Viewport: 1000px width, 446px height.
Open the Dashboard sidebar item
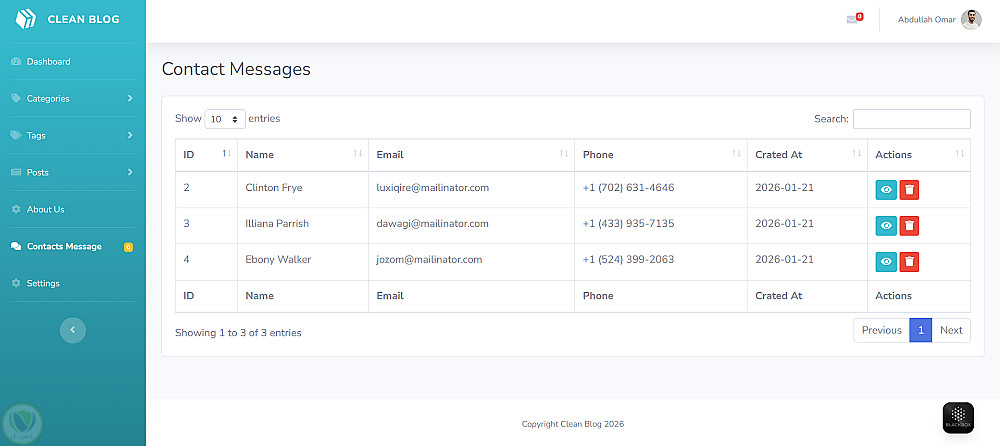(48, 62)
